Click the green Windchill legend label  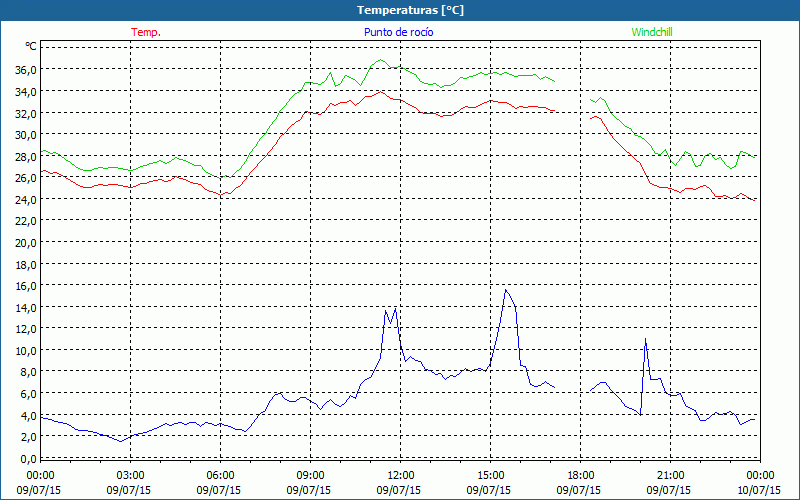coord(652,32)
